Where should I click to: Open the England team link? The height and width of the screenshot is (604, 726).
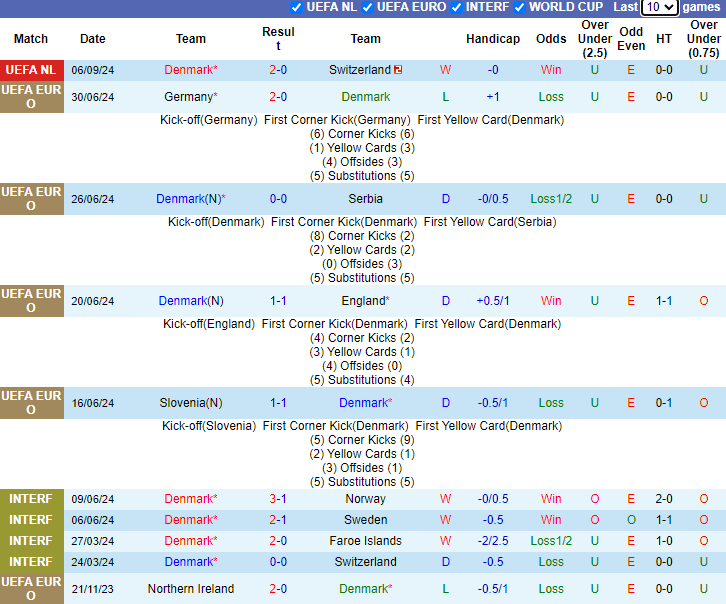(x=363, y=301)
